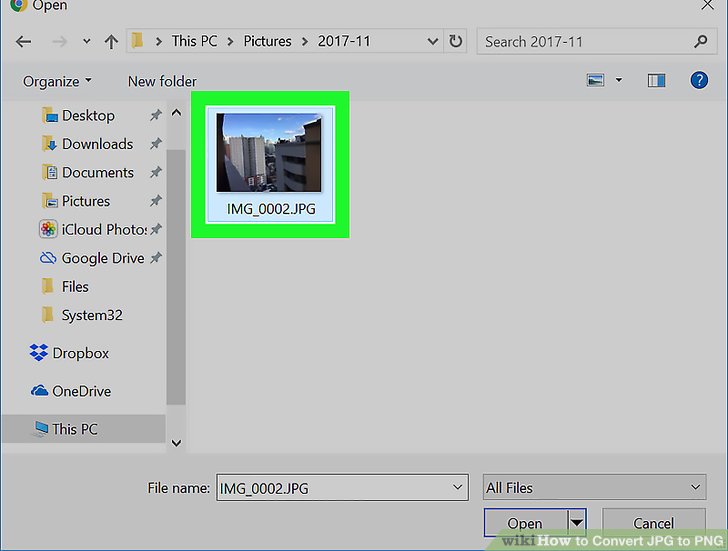Click the File name text field
The image size is (728, 551).
point(342,487)
